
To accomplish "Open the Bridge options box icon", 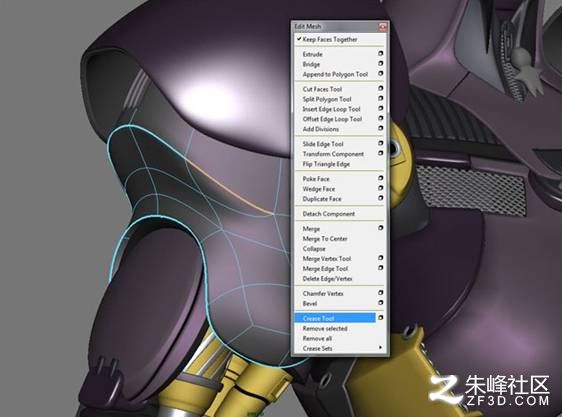I will click(x=381, y=63).
